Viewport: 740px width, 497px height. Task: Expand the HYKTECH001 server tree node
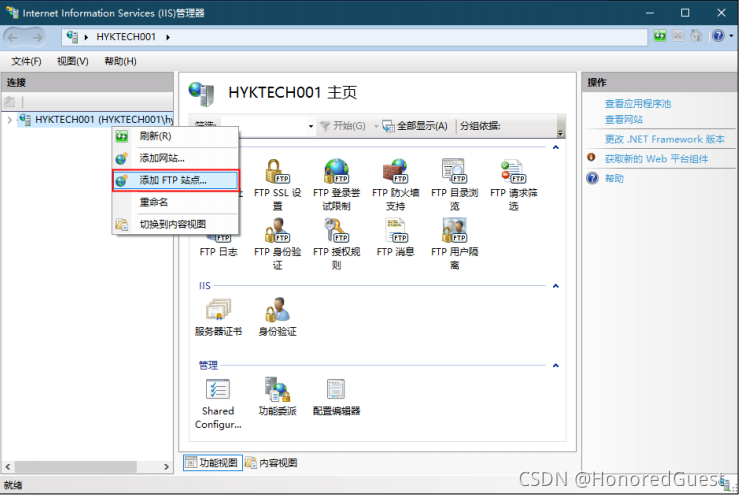click(9, 120)
